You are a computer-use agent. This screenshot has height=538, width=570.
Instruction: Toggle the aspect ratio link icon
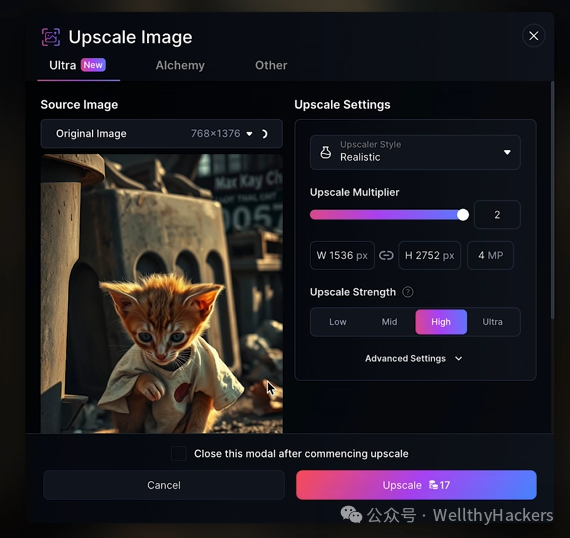tap(386, 256)
